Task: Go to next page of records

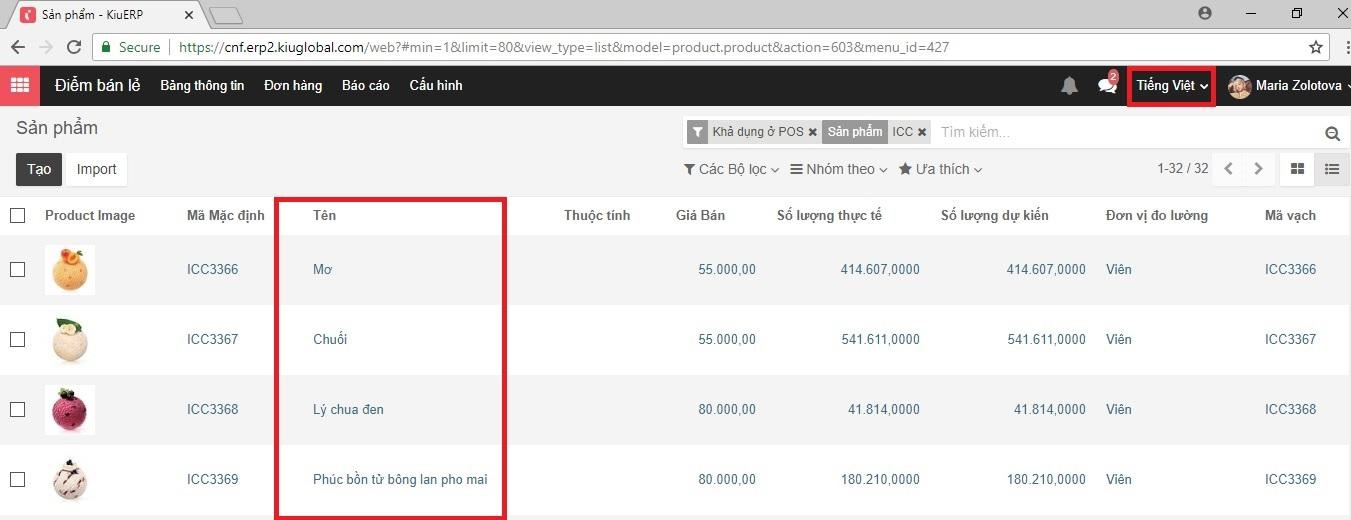Action: (1259, 169)
